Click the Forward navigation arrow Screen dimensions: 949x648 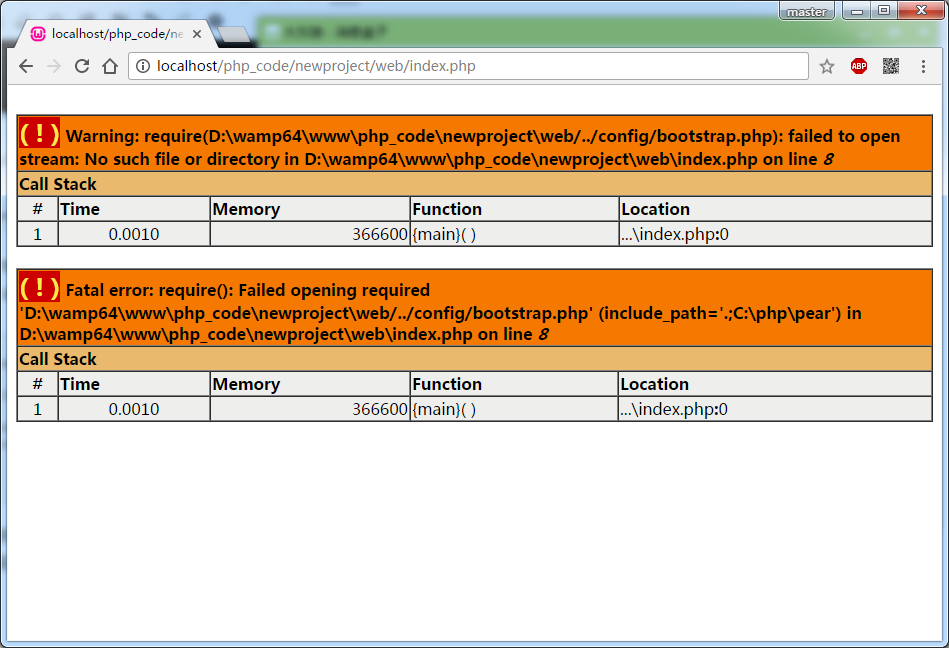click(x=54, y=67)
